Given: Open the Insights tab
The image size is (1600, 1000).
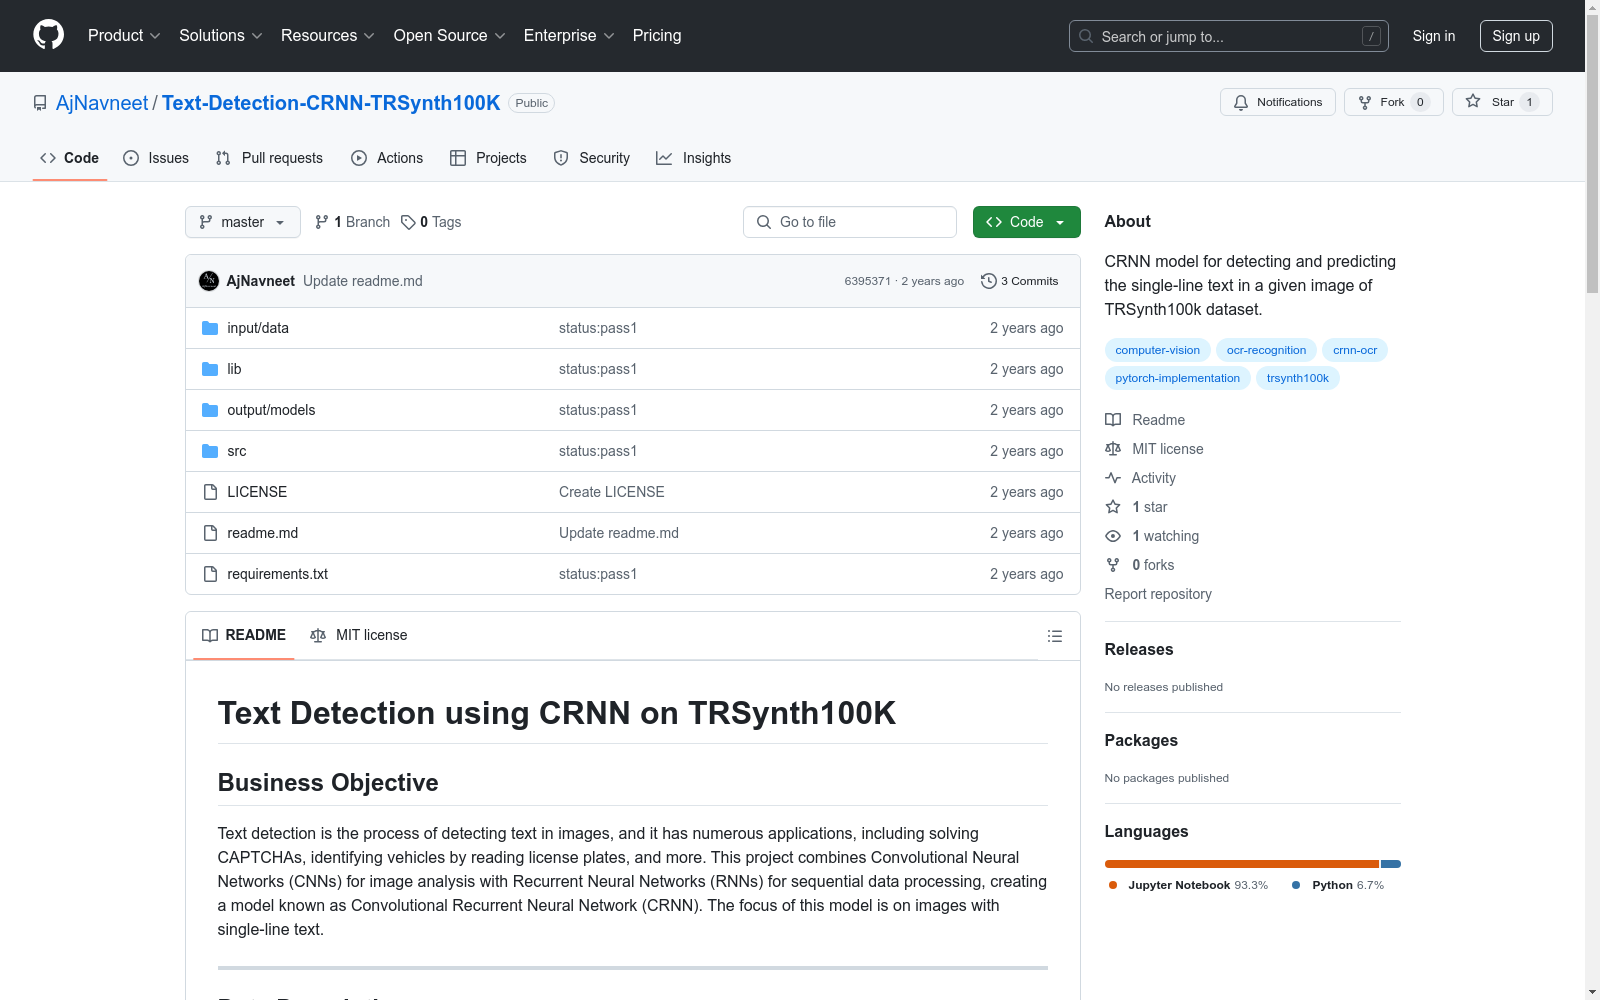Looking at the screenshot, I should 694,158.
